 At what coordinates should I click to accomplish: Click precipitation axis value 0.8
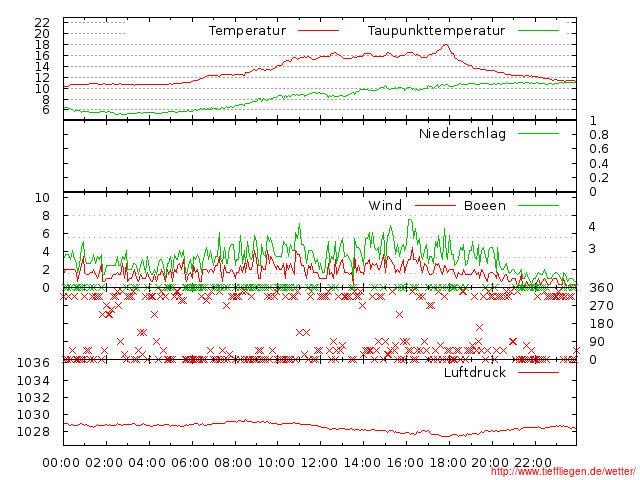[x=599, y=135]
